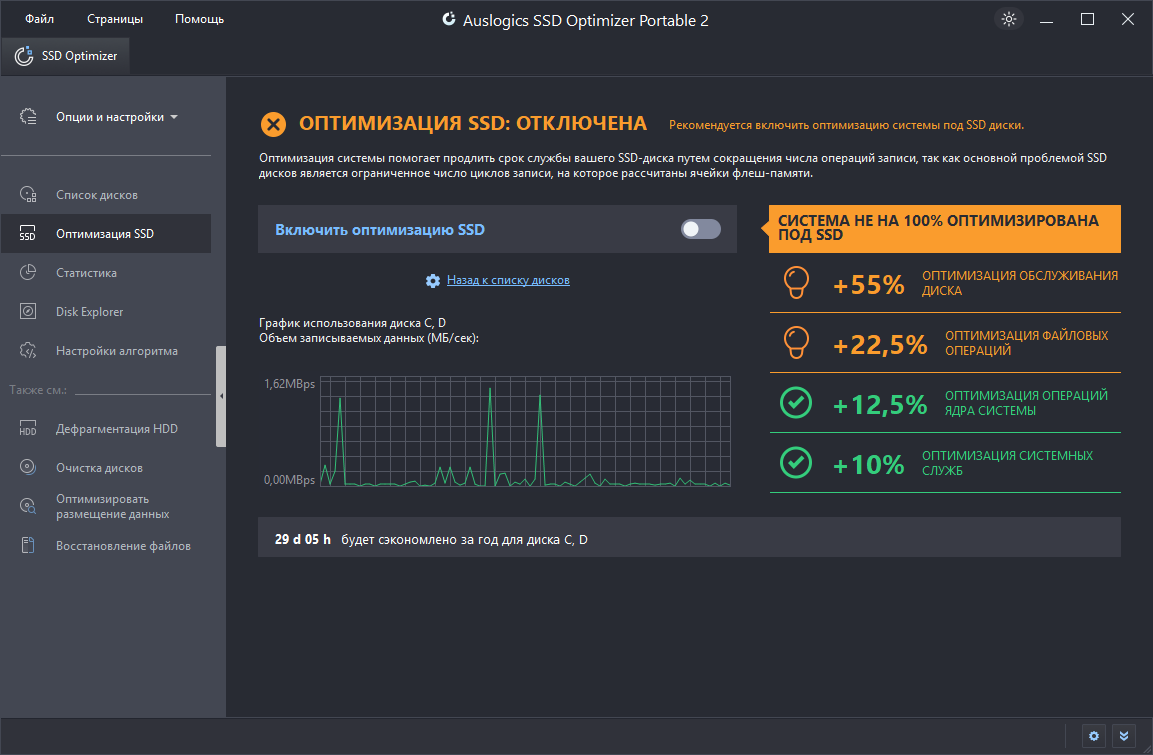This screenshot has height=755, width=1153.
Task: Click the orange X status icon
Action: pos(274,124)
